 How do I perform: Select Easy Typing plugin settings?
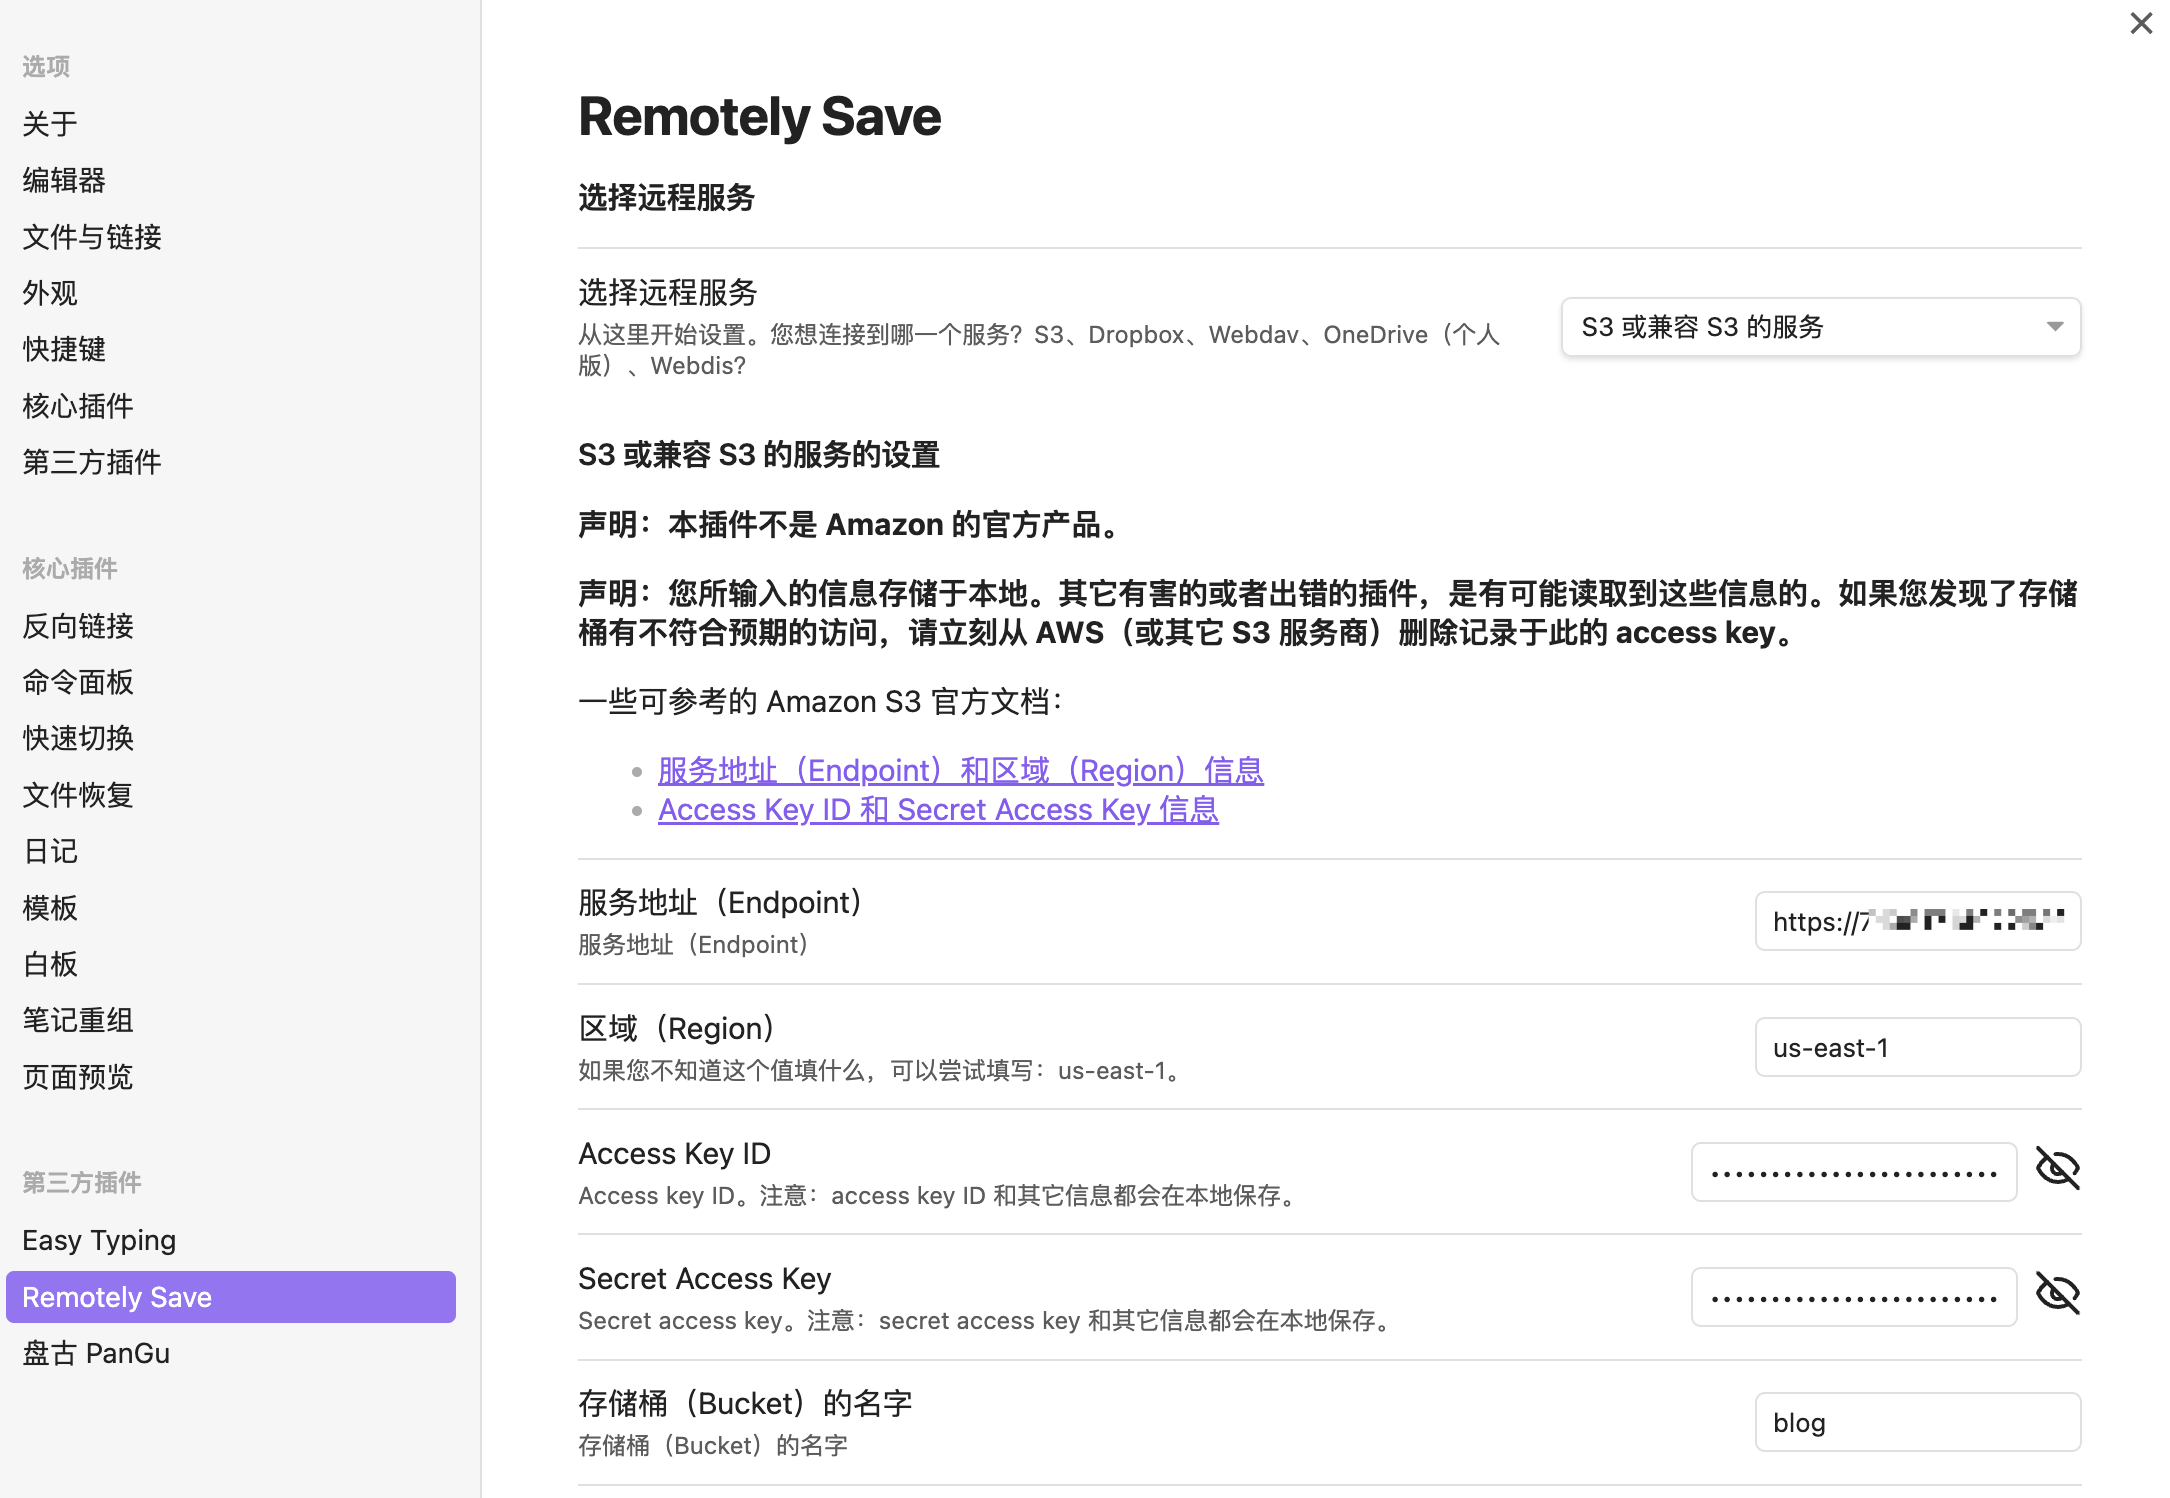(99, 1240)
